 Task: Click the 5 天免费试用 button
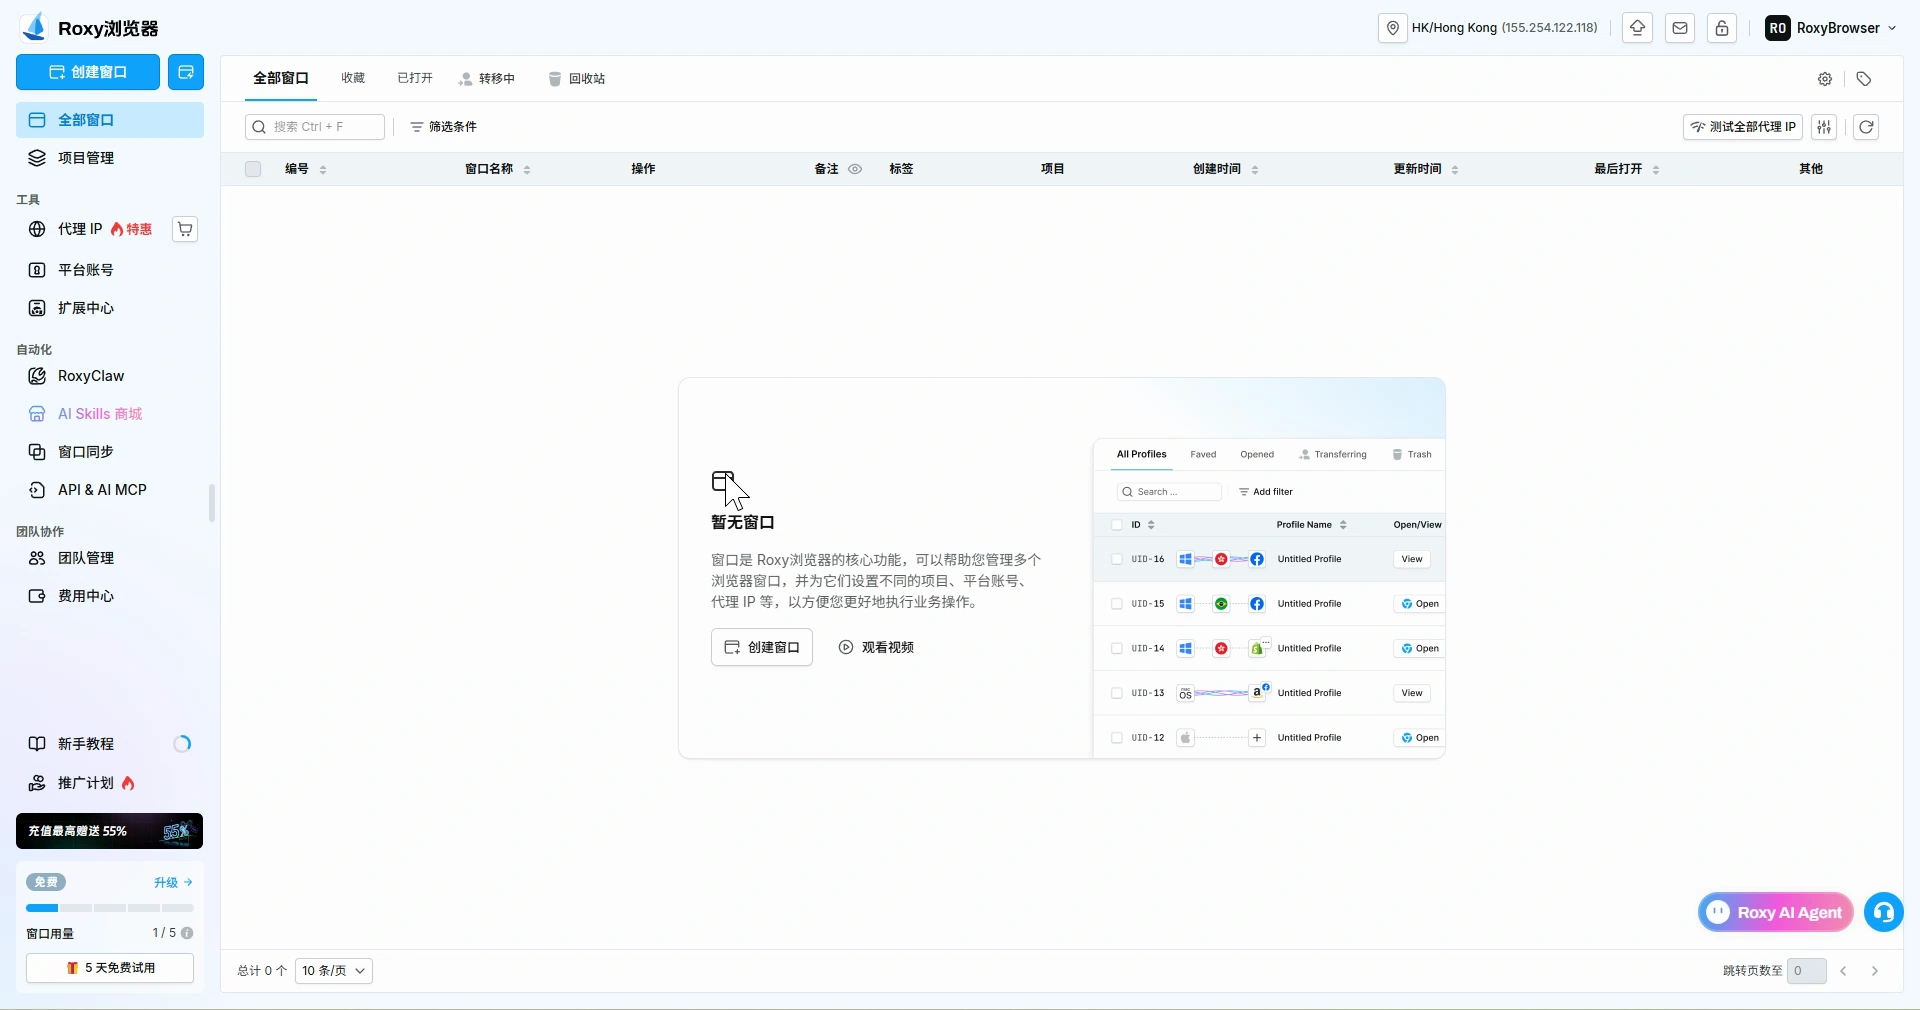click(x=110, y=968)
